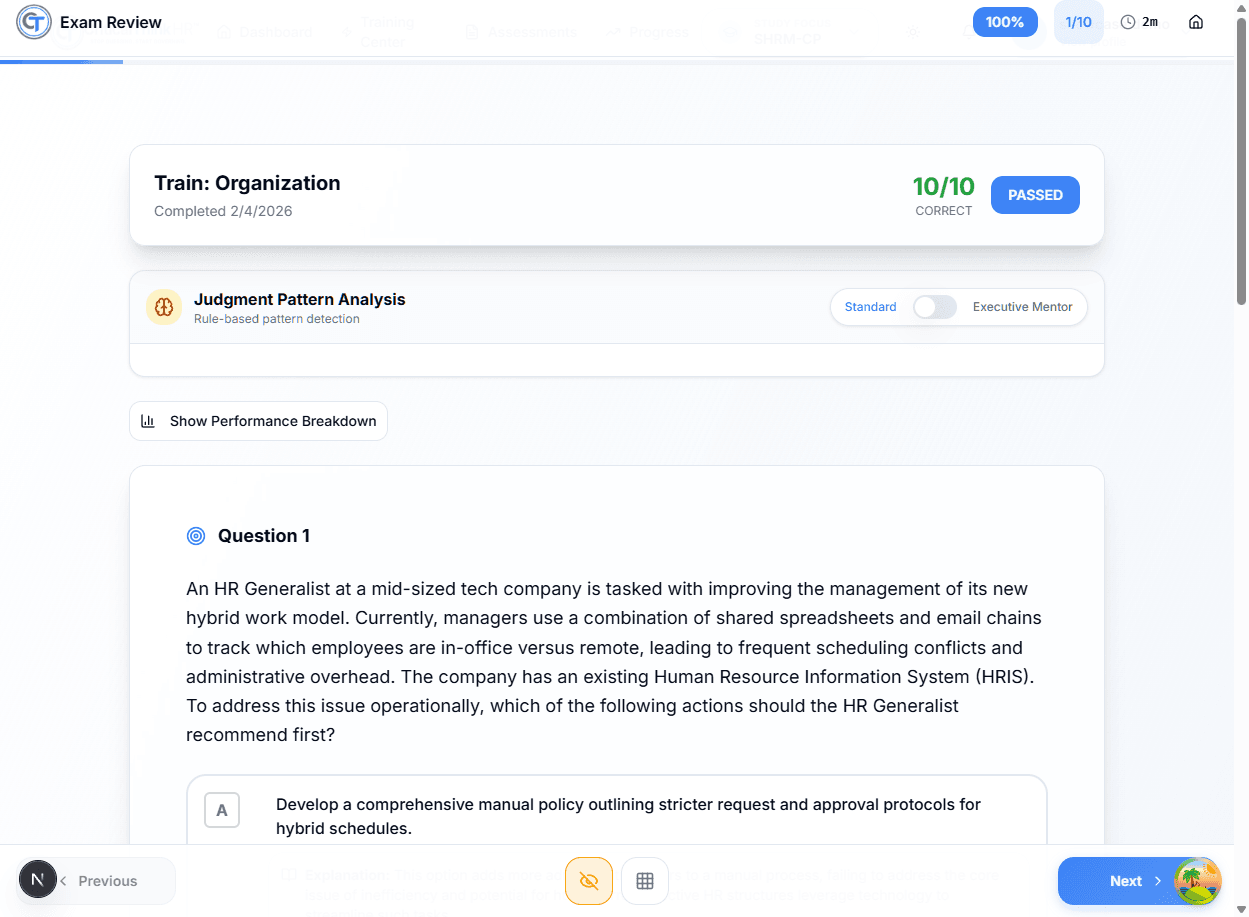Click the page vertical scrollbar
This screenshot has height=917, width=1249.
tap(1242, 160)
